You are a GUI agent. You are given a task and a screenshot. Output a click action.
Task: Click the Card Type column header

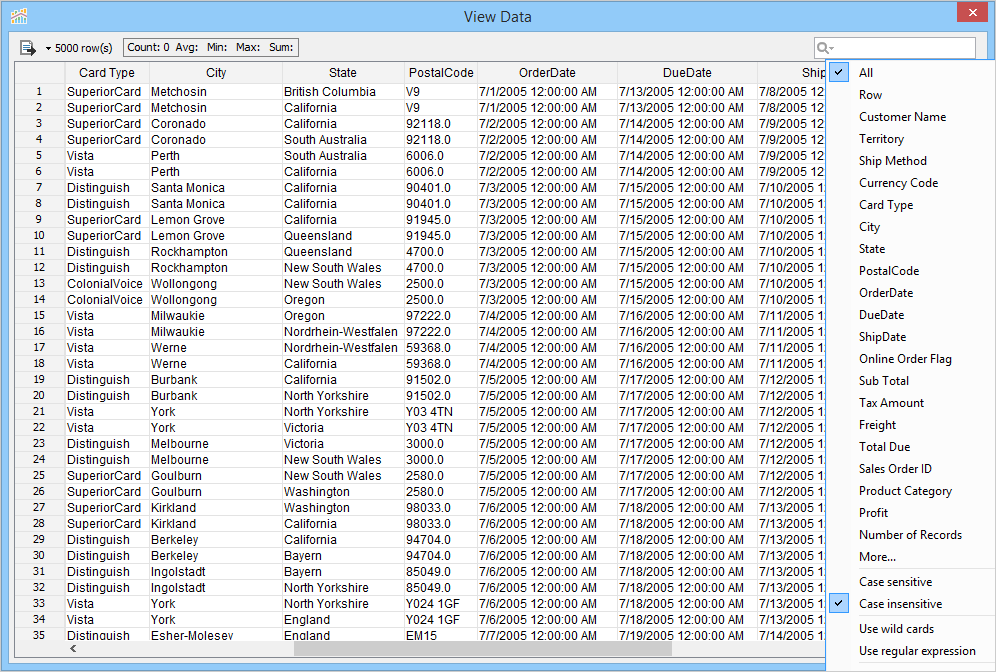(x=107, y=72)
